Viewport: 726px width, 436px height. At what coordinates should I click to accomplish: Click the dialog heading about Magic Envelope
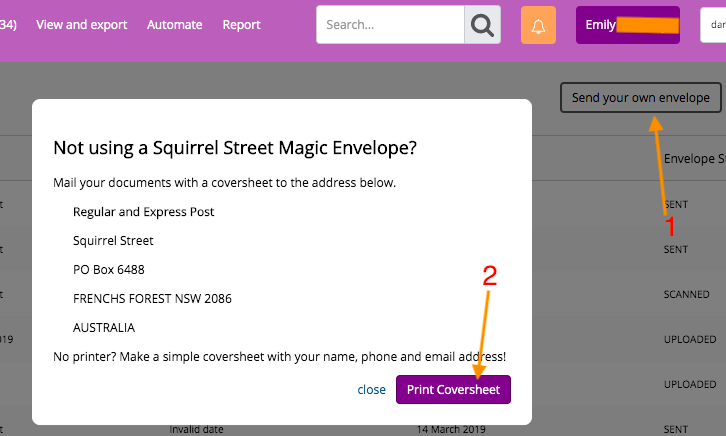pyautogui.click(x=235, y=148)
